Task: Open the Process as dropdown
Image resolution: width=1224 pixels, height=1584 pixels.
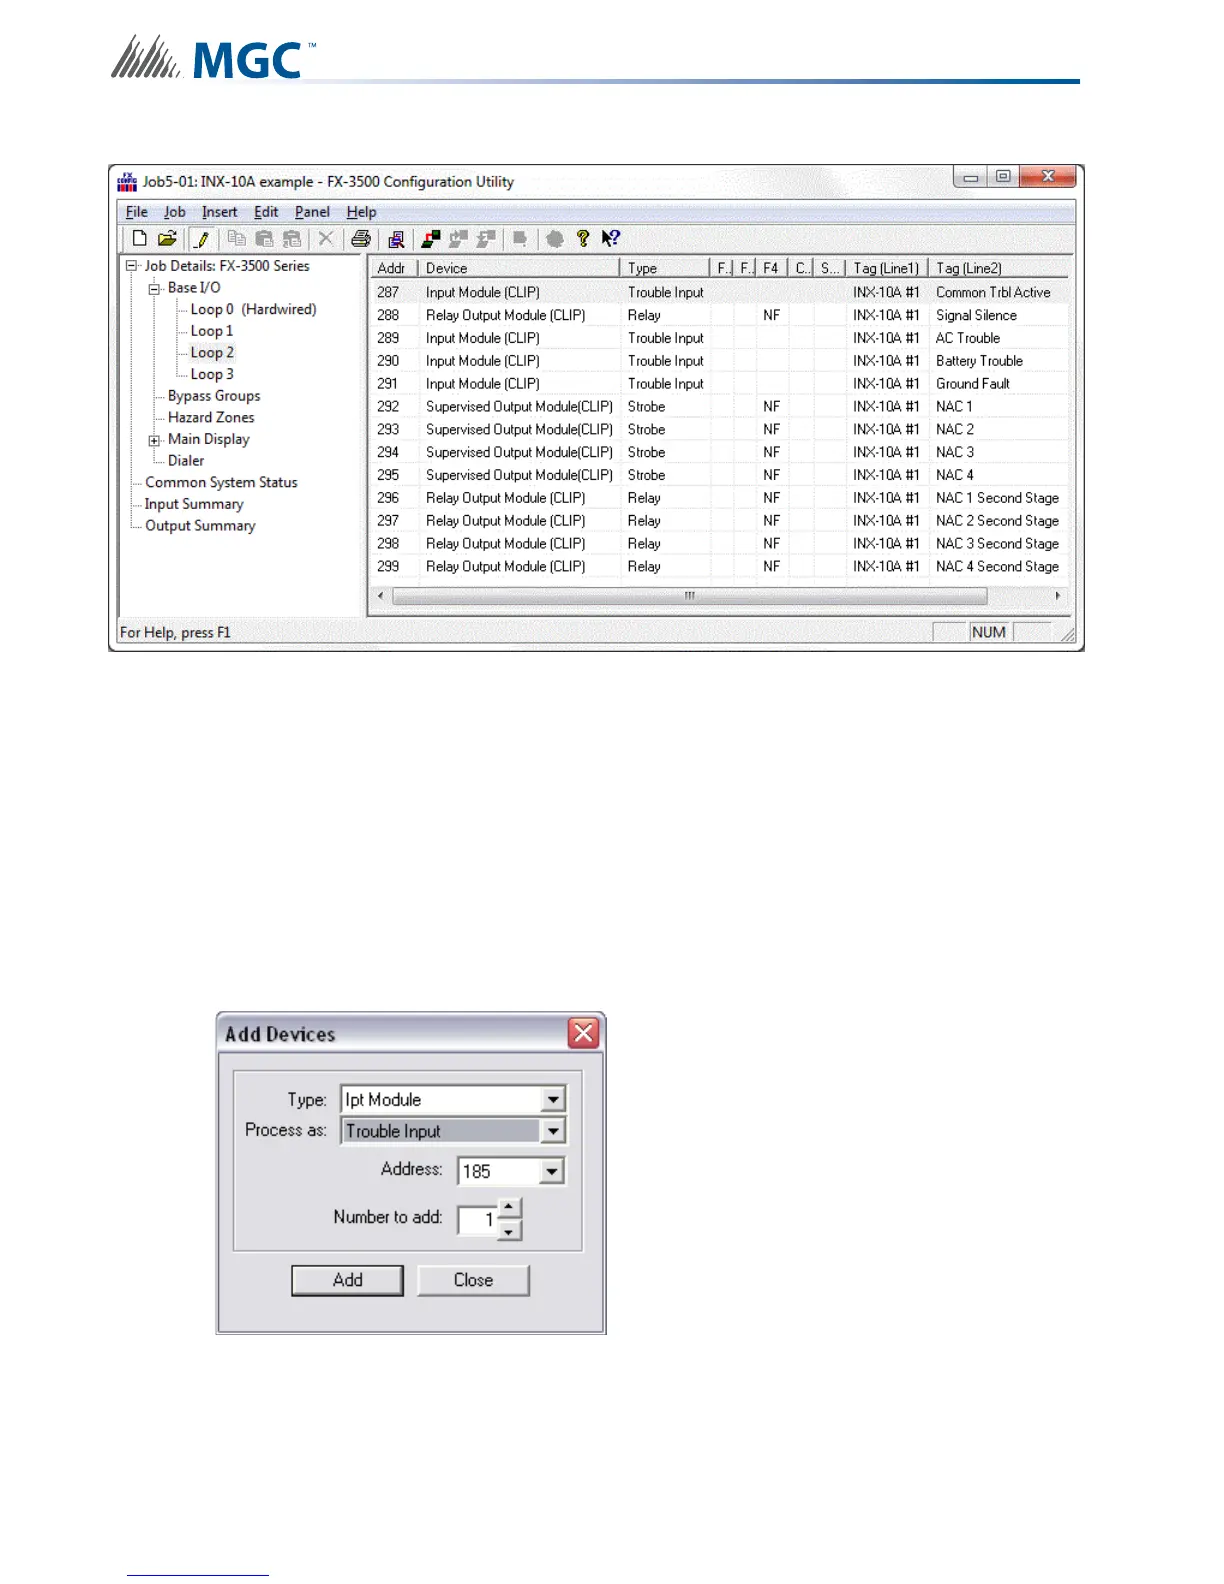Action: tap(553, 1131)
